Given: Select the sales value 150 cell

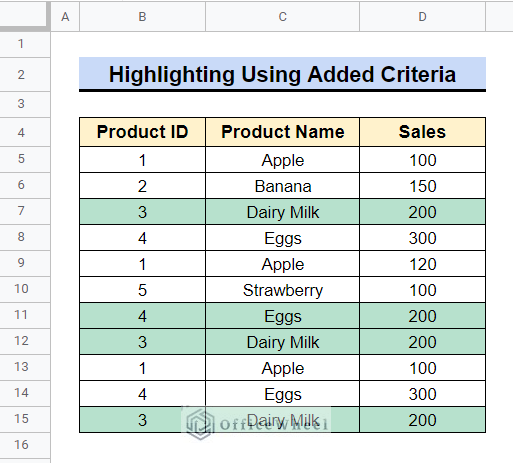Looking at the screenshot, I should (422, 186).
